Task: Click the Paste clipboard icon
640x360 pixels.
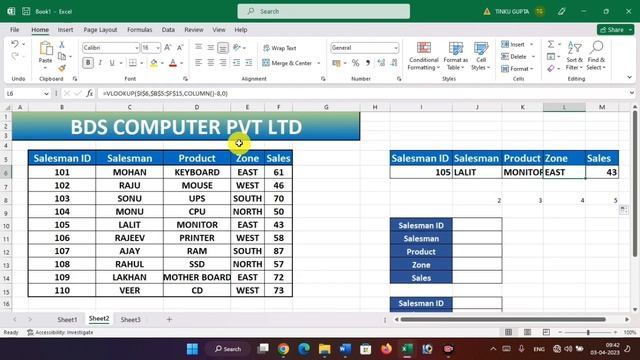Action: coord(46,49)
